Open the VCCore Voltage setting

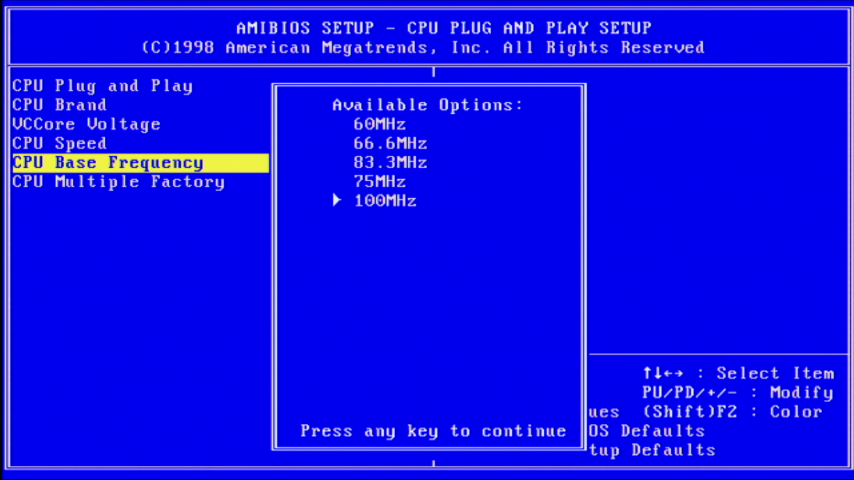(86, 124)
